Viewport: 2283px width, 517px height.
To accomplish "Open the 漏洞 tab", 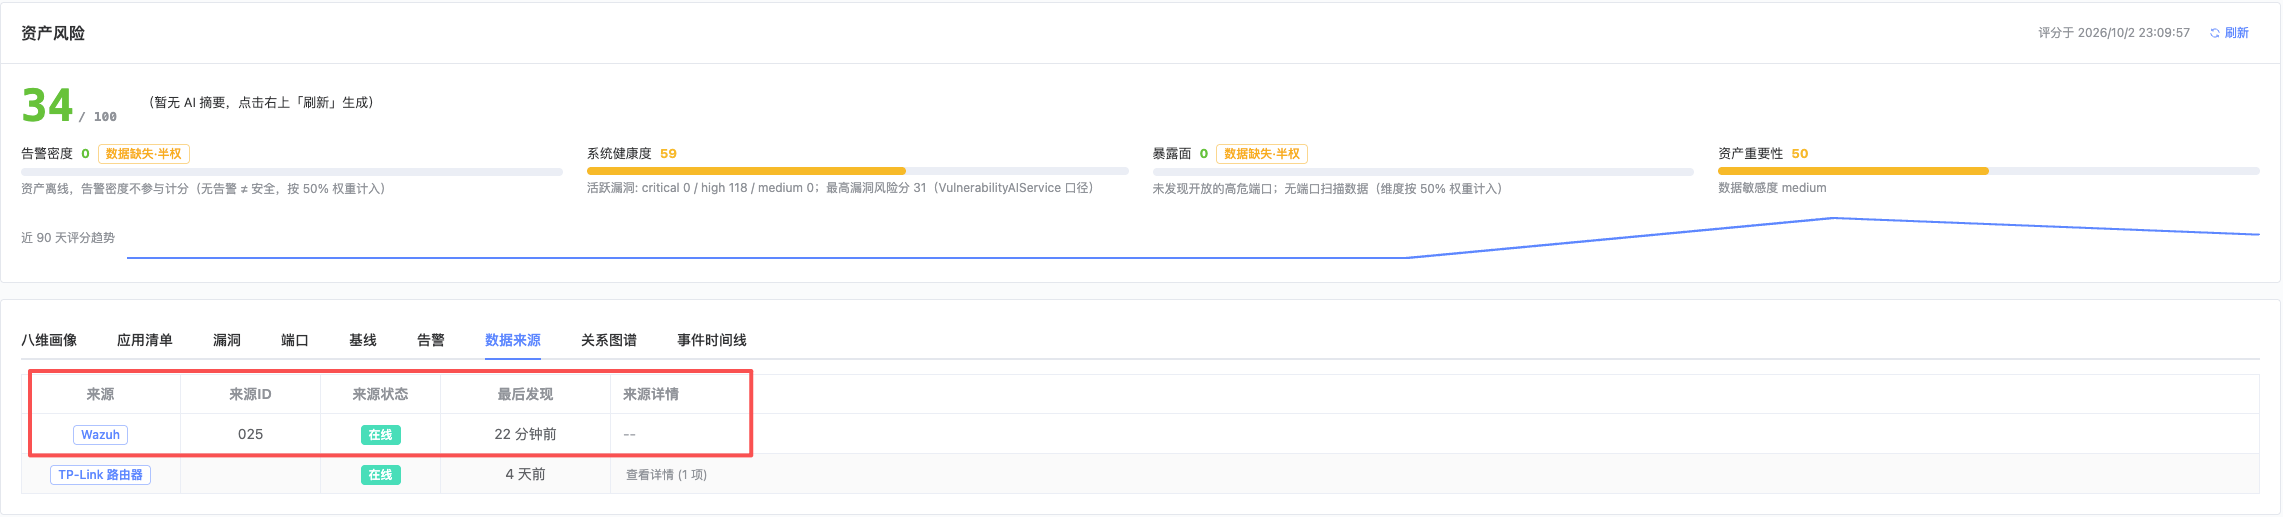I will tap(227, 340).
